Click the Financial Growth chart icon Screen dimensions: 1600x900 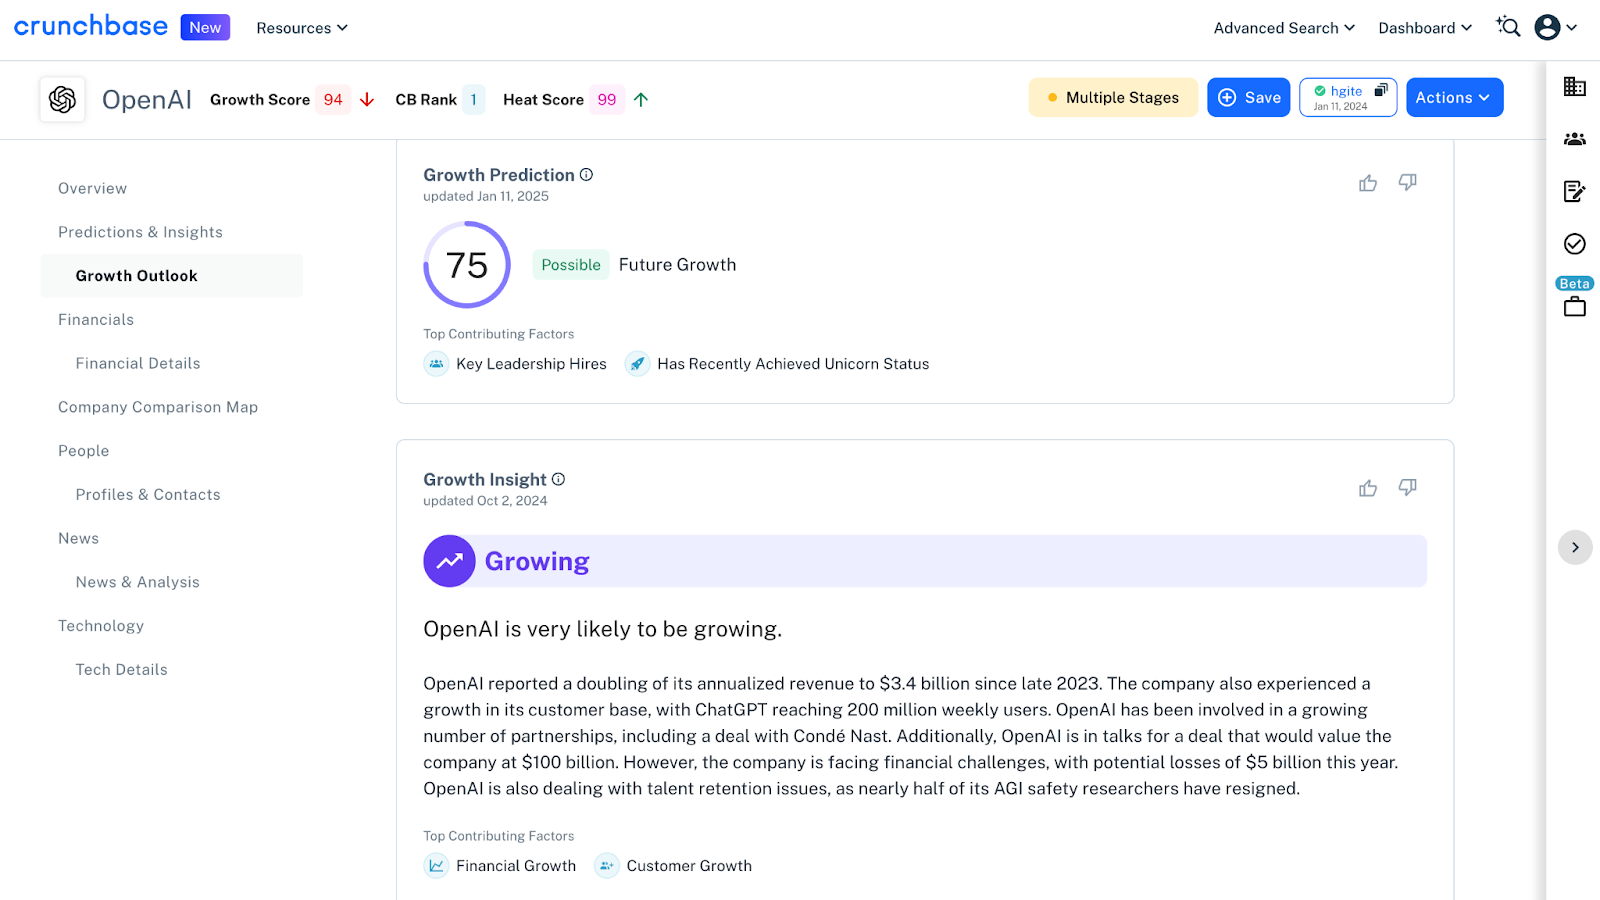pos(436,866)
